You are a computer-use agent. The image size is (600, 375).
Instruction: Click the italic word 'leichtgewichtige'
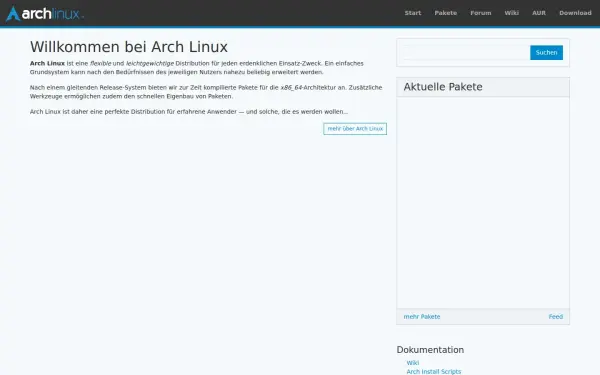[150, 64]
